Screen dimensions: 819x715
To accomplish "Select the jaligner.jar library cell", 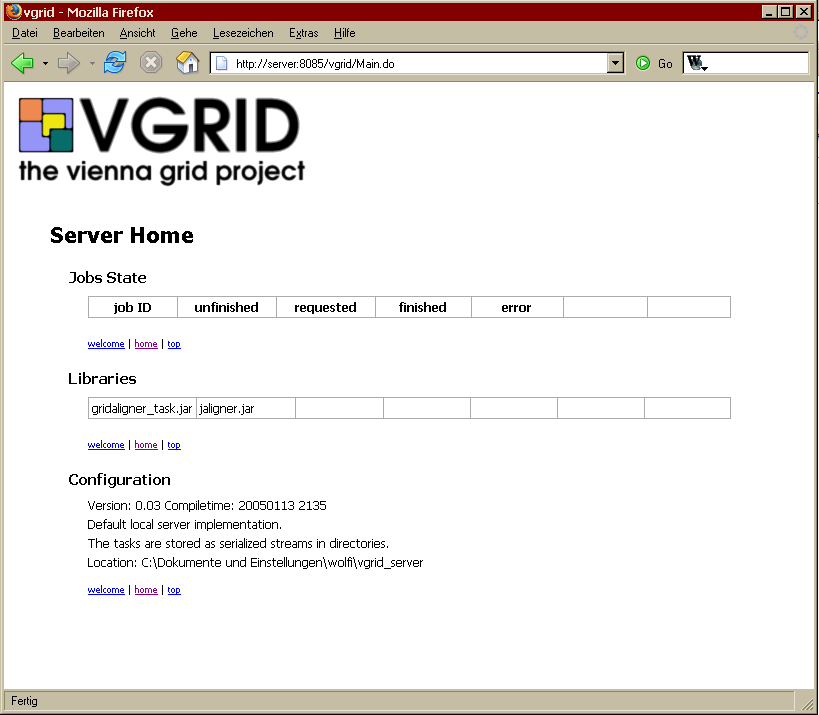I will point(245,408).
